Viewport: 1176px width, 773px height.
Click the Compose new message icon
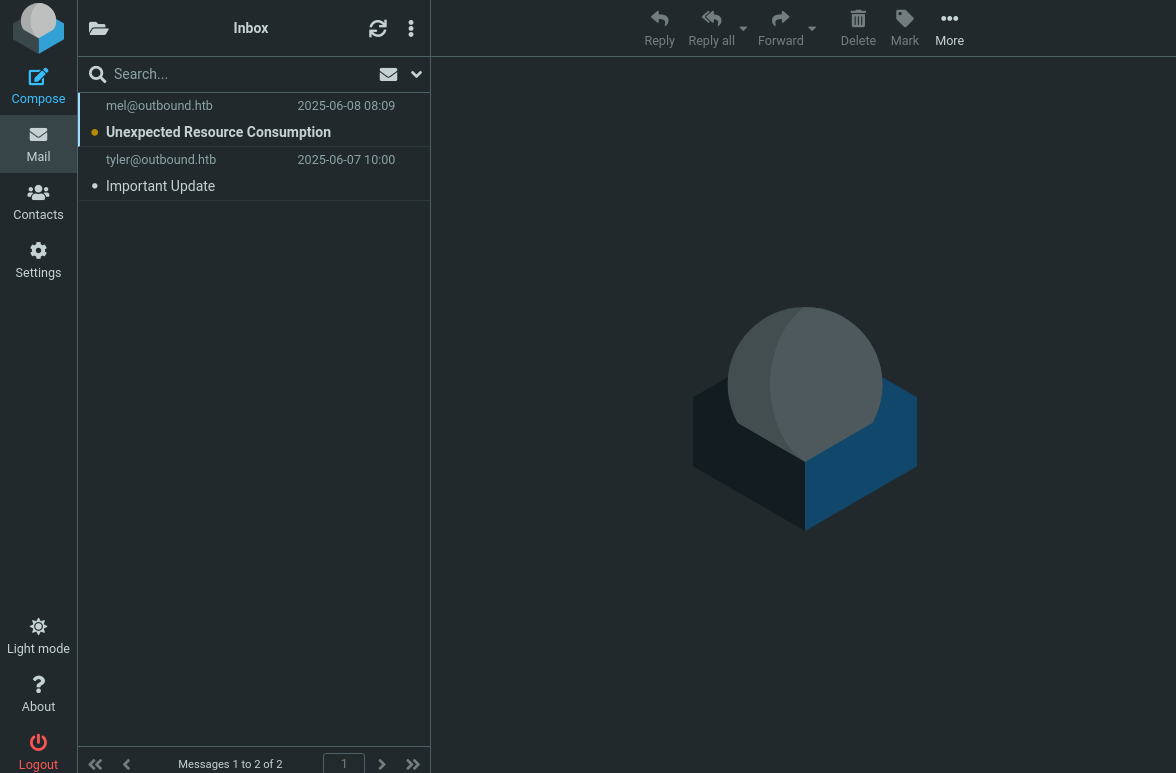(38, 77)
